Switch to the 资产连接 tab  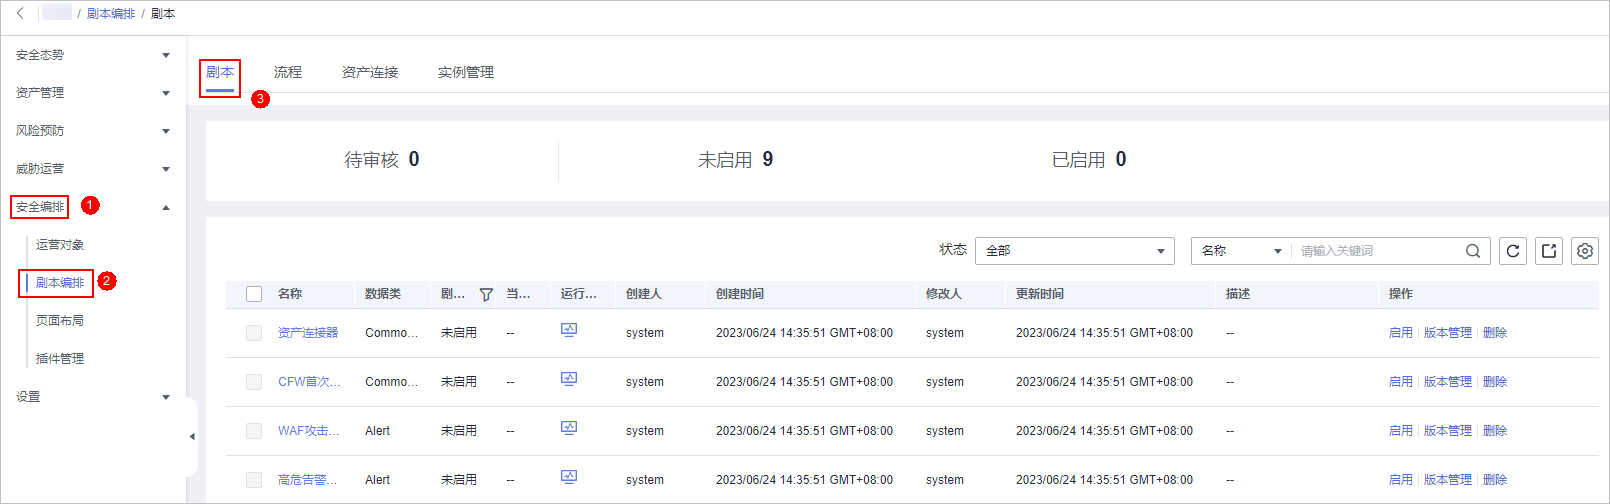(370, 72)
